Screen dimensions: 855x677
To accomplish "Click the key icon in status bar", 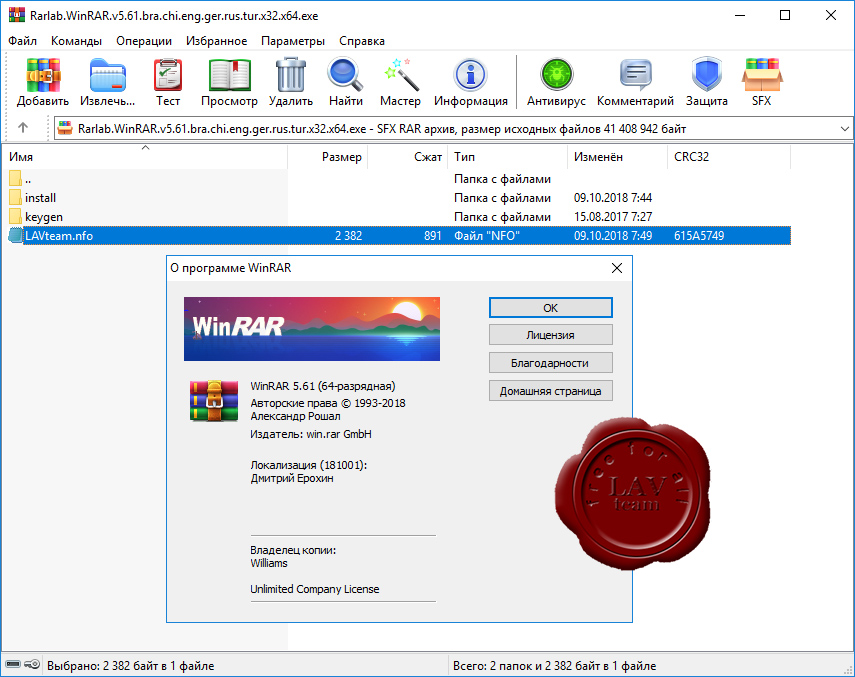I will click(32, 664).
